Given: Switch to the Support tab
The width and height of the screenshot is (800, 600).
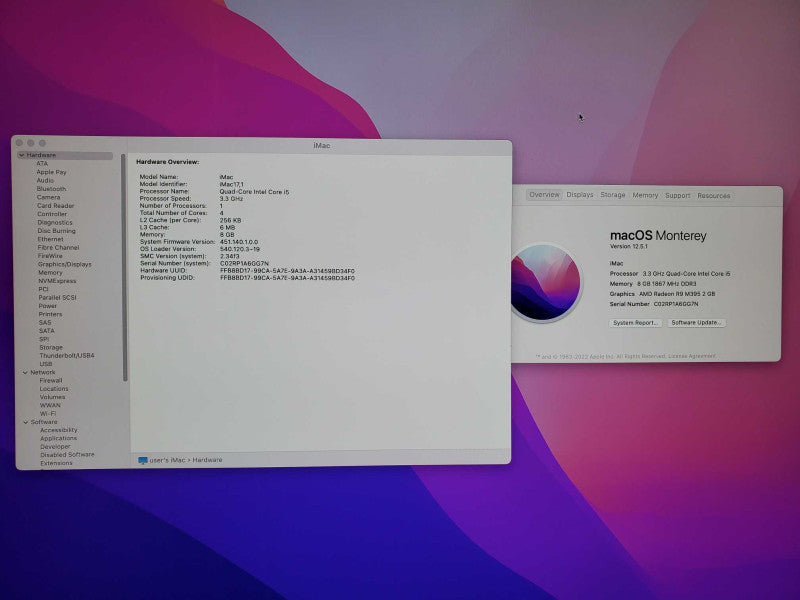Looking at the screenshot, I should 678,195.
